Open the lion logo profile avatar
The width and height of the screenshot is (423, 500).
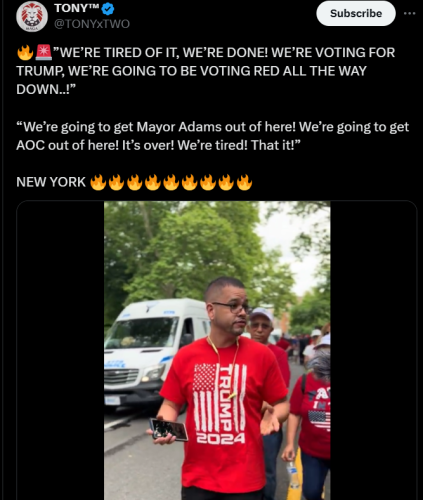[x=32, y=16]
